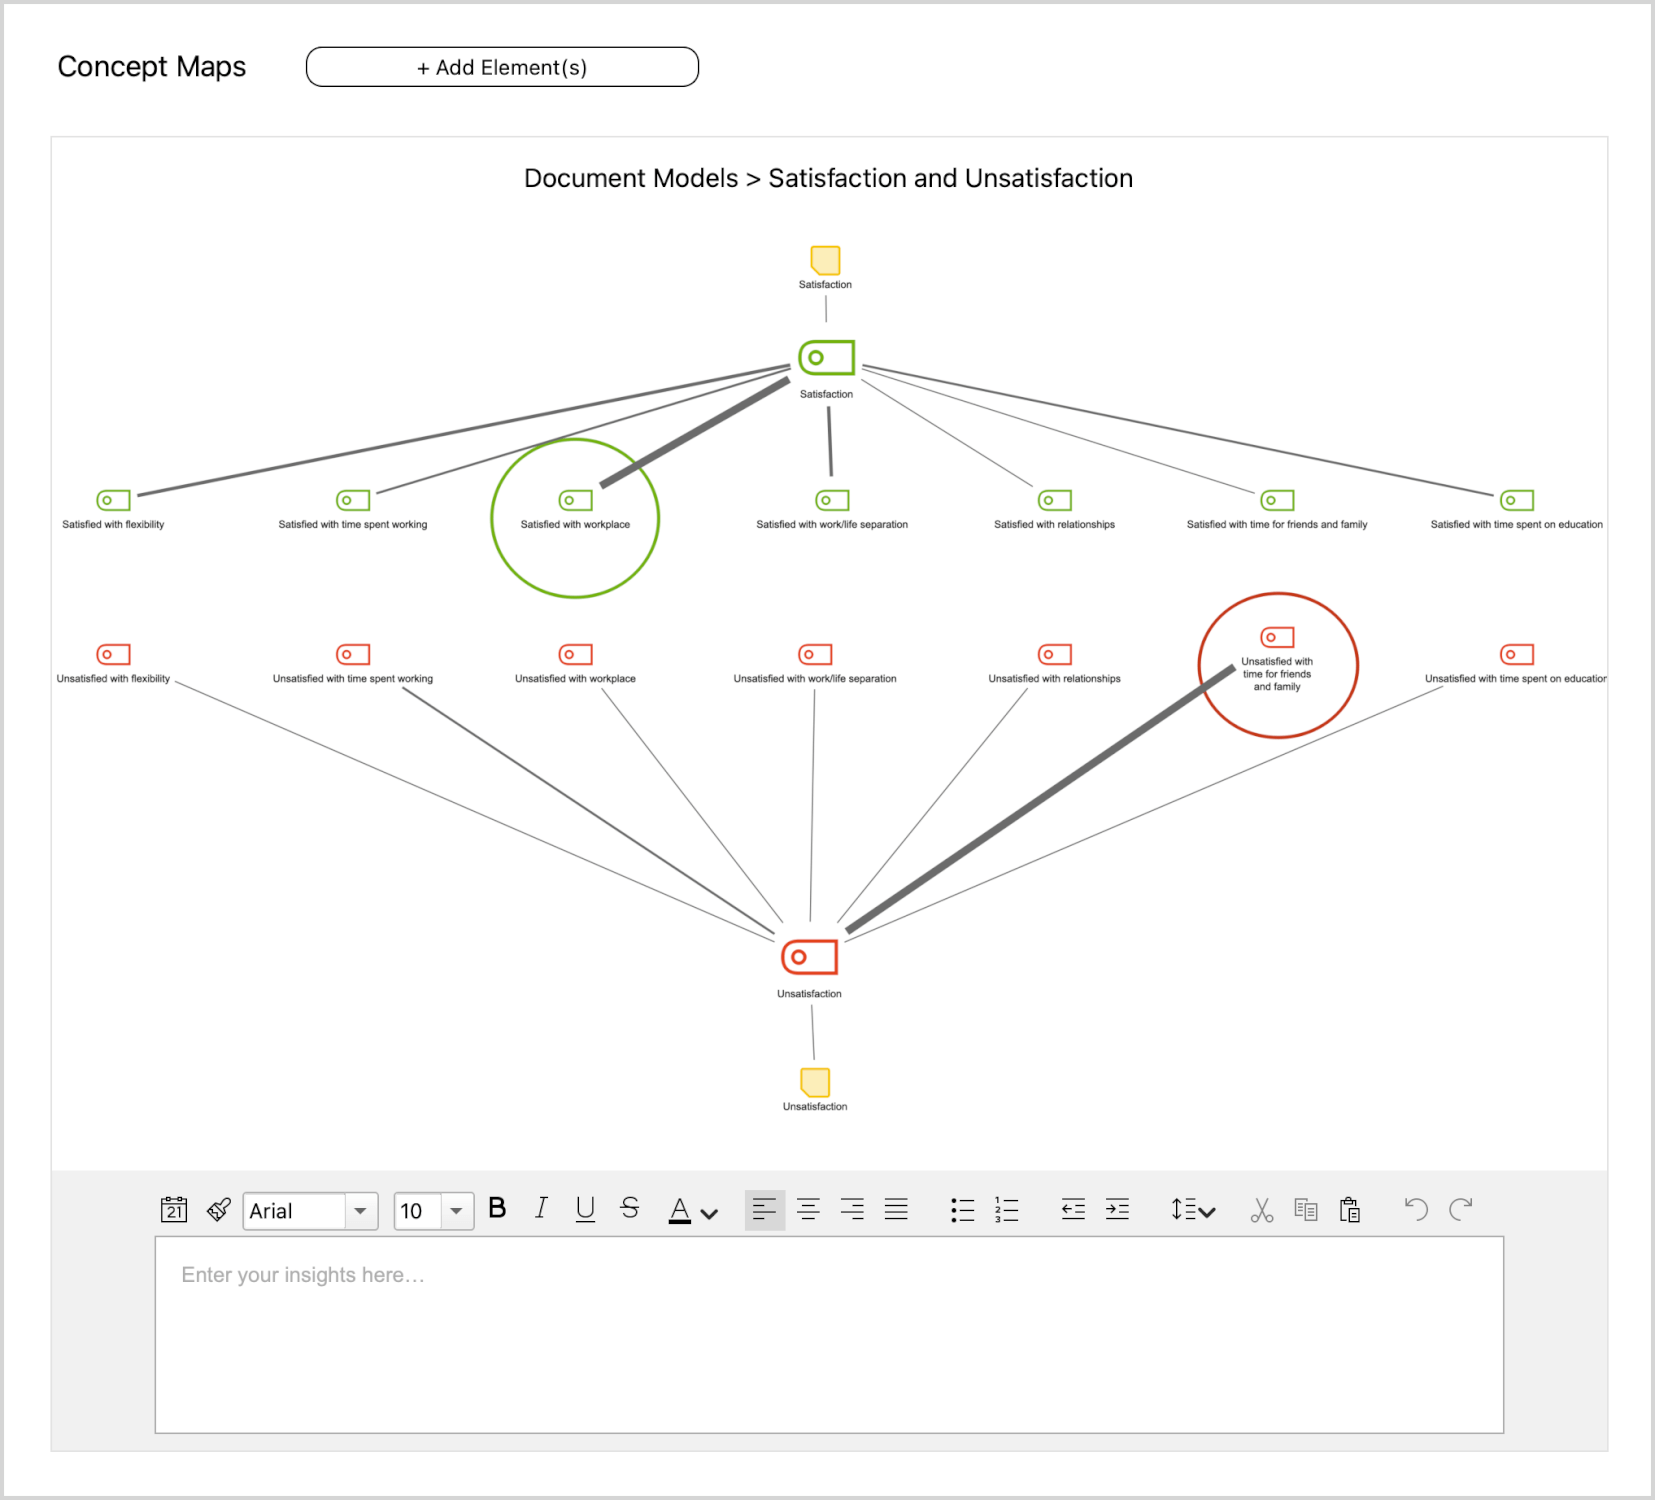Toggle bold formatting
Image resolution: width=1655 pixels, height=1500 pixels.
pyautogui.click(x=497, y=1208)
